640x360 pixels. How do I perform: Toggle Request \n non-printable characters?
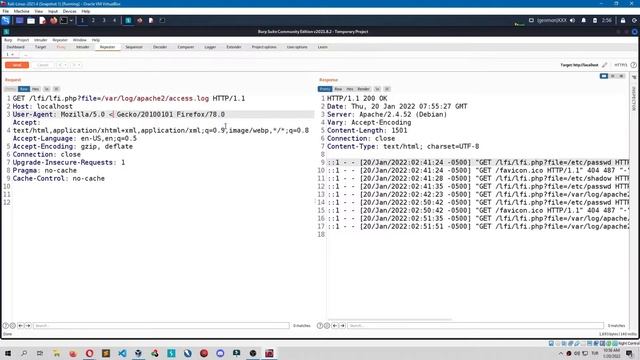[47, 89]
